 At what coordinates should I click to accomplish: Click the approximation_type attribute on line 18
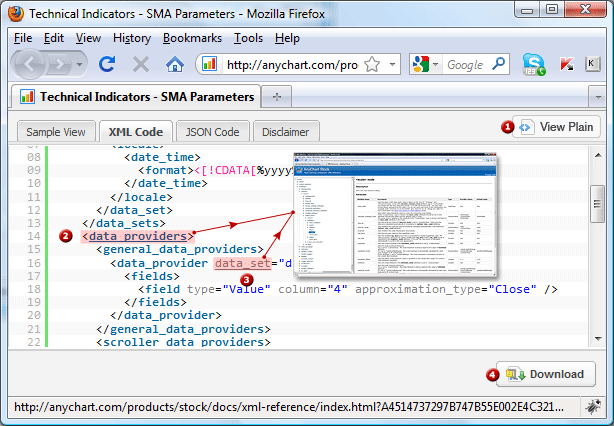[x=418, y=289]
